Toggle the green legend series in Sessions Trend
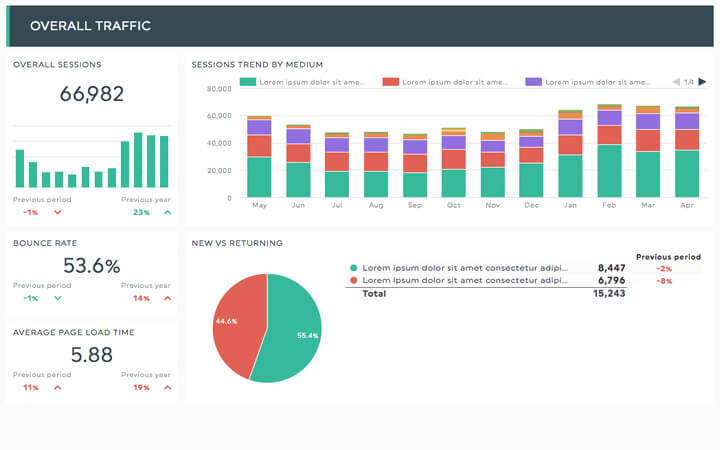 pos(302,82)
